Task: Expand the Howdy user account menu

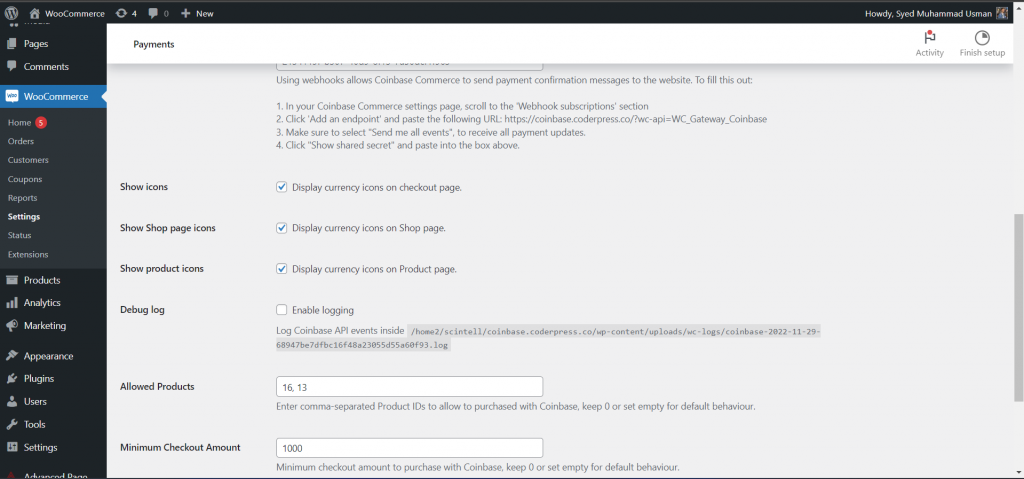Action: click(928, 14)
